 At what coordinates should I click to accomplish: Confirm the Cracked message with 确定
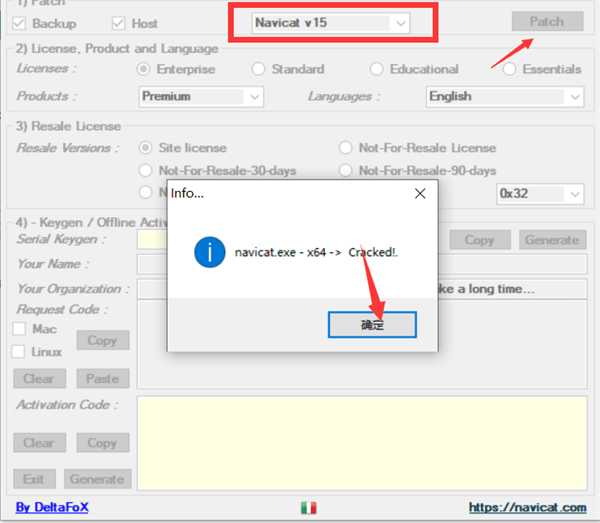(x=372, y=324)
